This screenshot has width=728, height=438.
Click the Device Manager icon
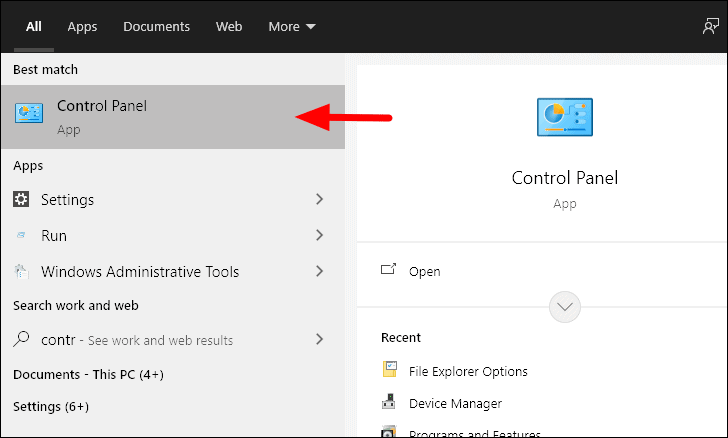coord(389,401)
